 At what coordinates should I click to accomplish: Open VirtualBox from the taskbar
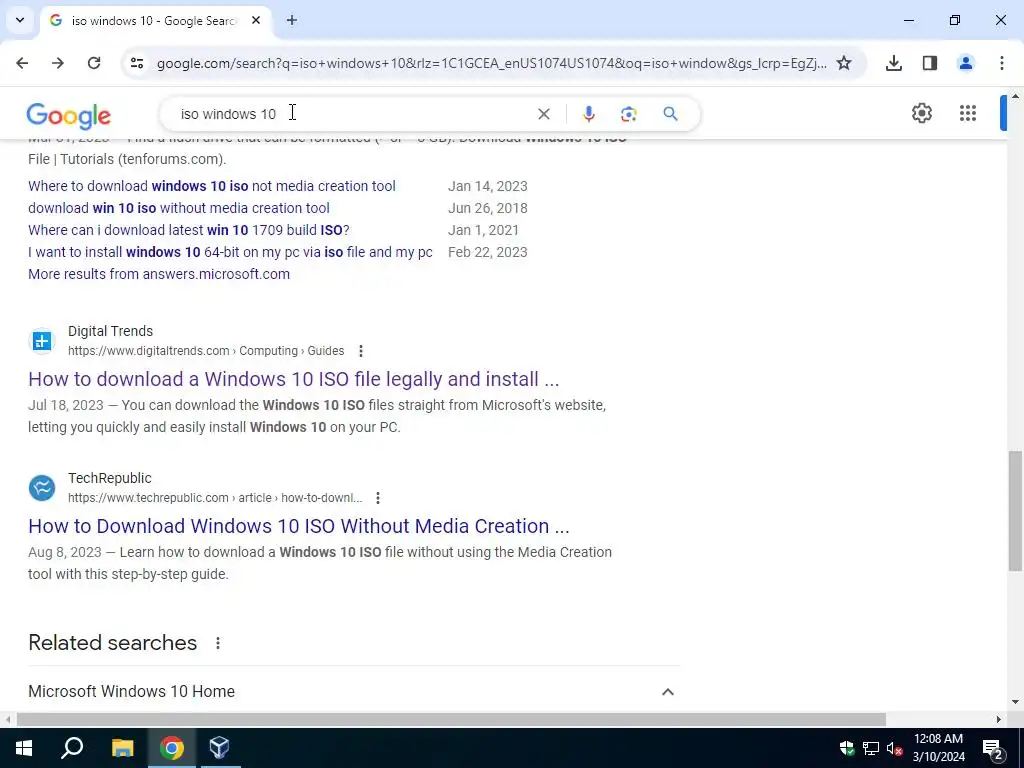[x=219, y=748]
